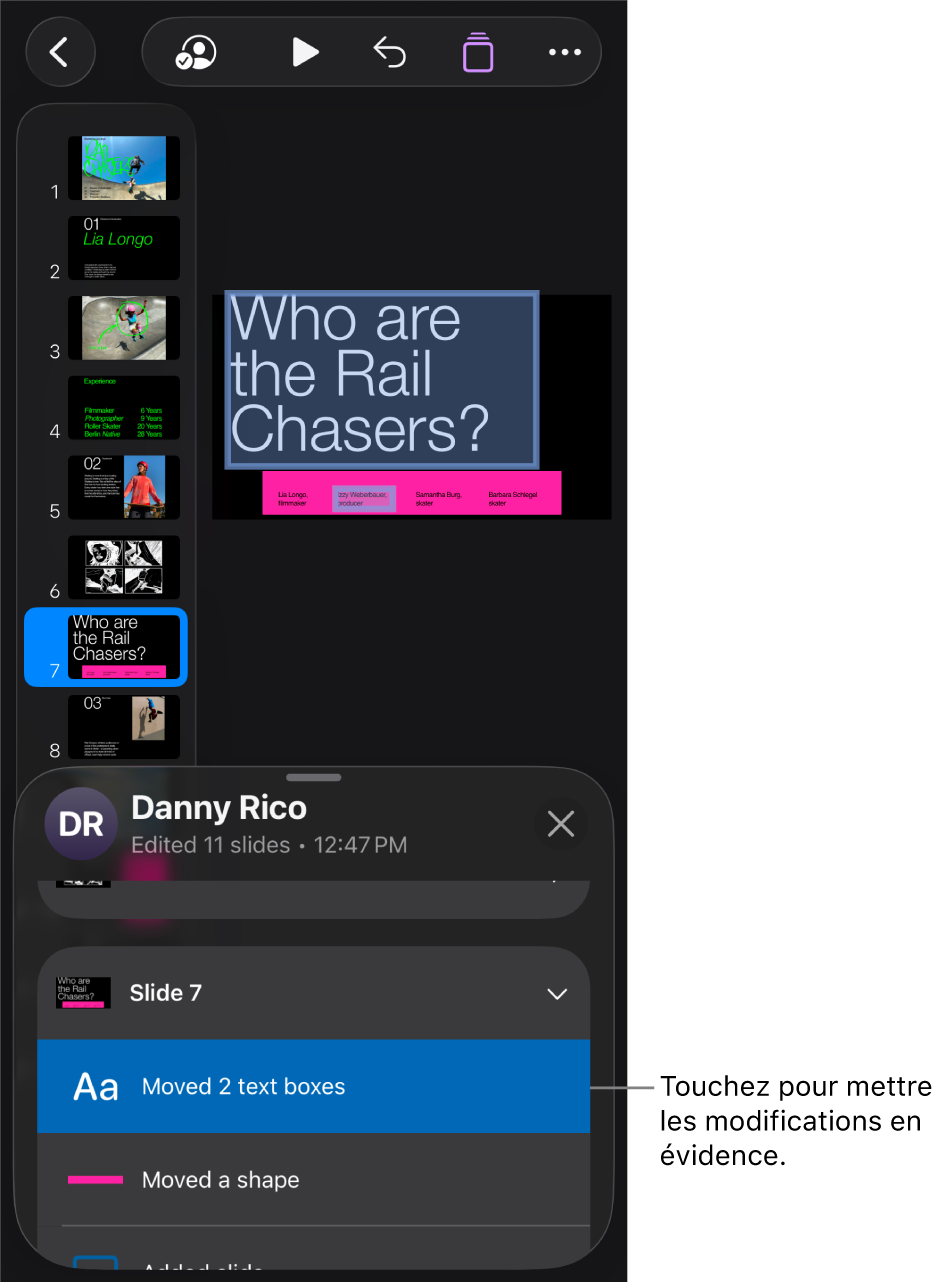This screenshot has width=942, height=1282.
Task: Select slide 1 thumbnail in navigator
Action: tap(124, 168)
